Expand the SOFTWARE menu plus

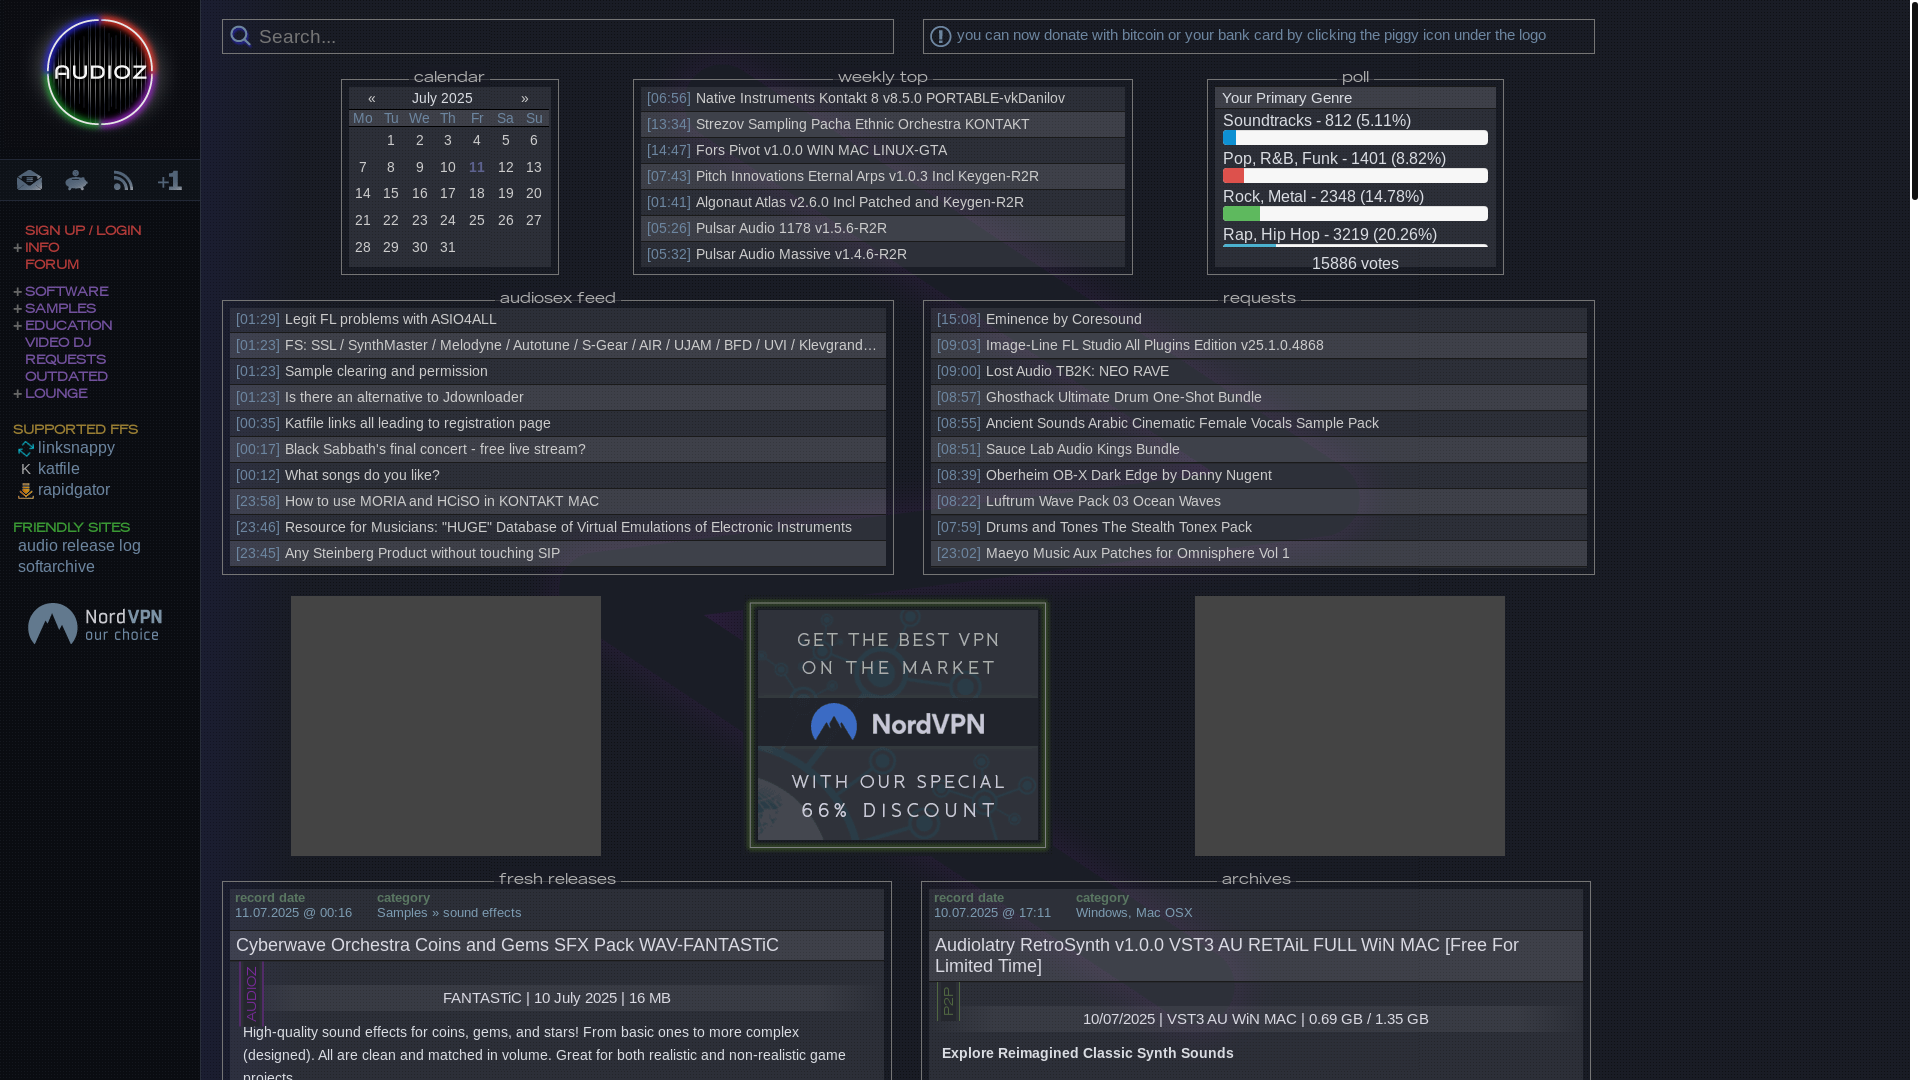18,292
